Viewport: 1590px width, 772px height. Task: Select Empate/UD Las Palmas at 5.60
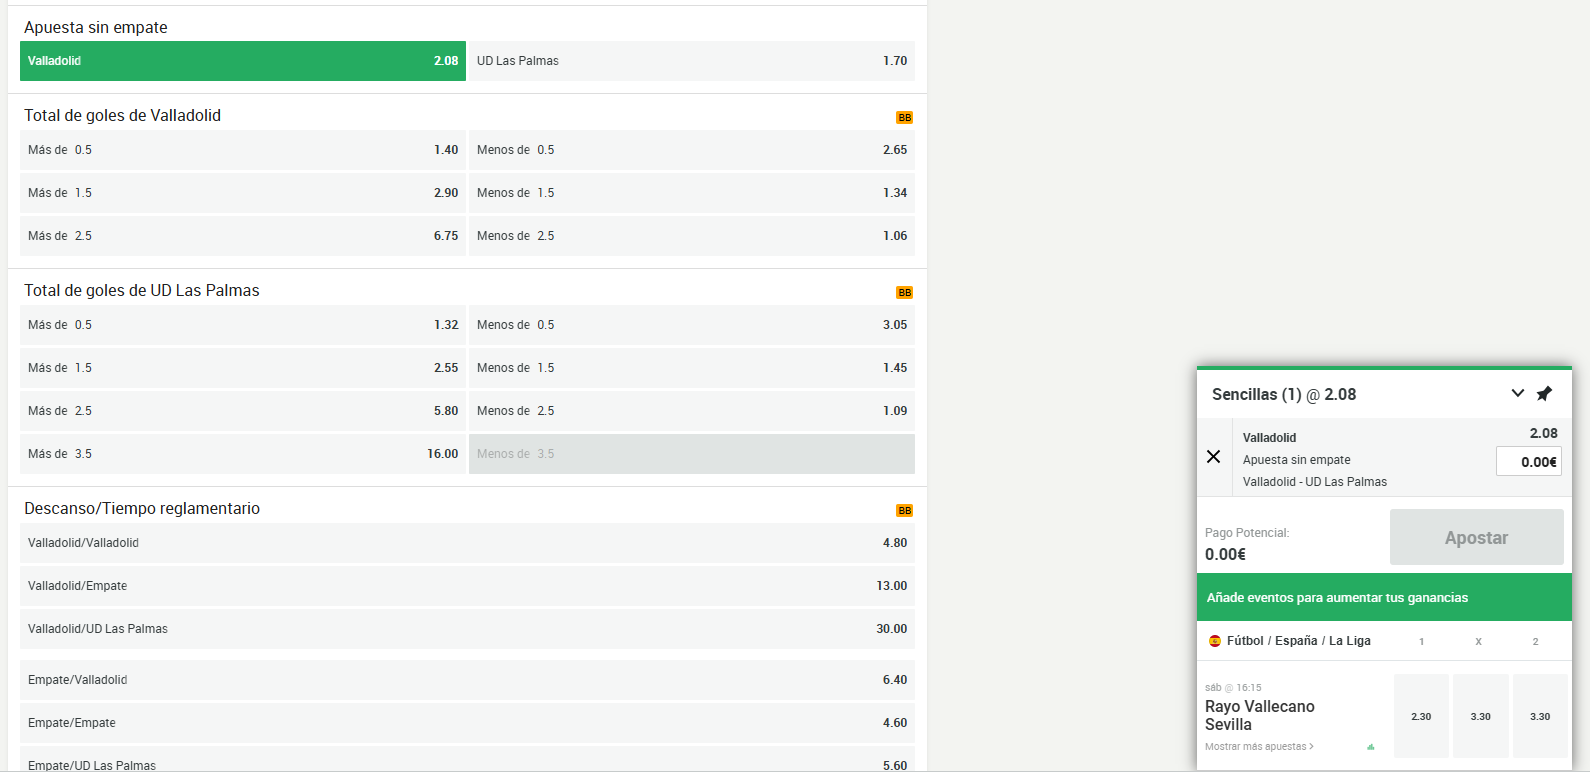[x=467, y=759]
